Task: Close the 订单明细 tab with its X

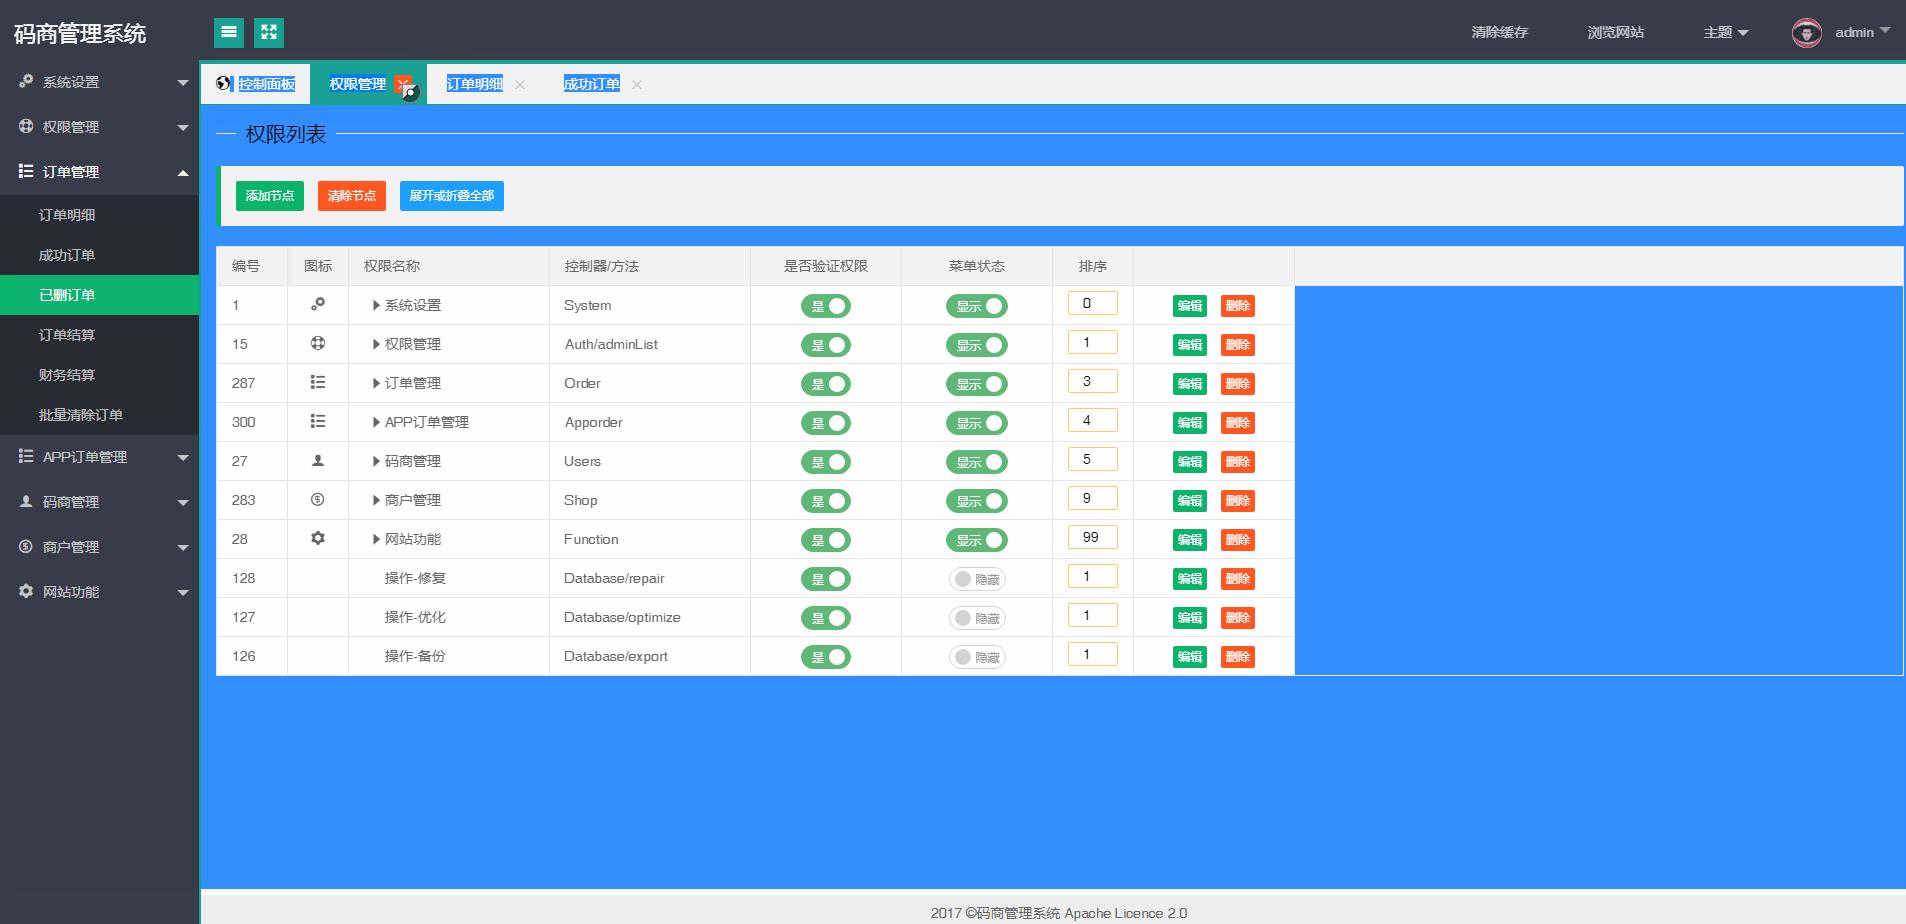Action: pos(520,85)
